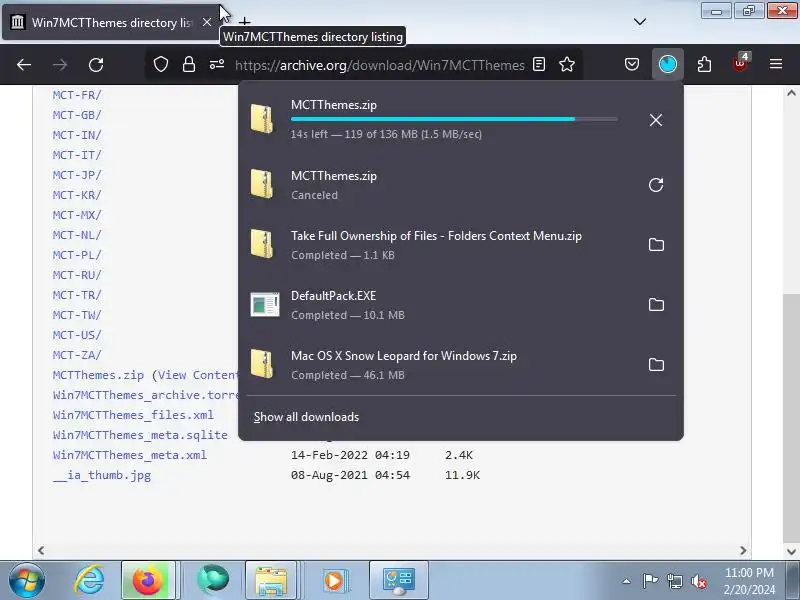Screen dimensions: 800x600
Task: Close the Win7MCTThemes tab
Action: click(207, 22)
